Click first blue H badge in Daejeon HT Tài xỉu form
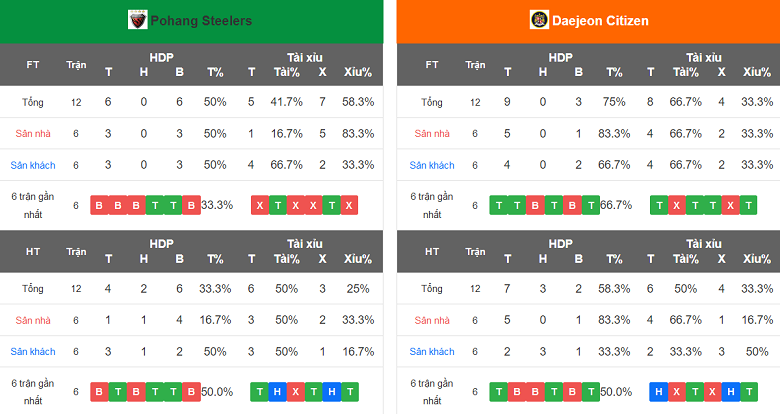 tap(658, 392)
